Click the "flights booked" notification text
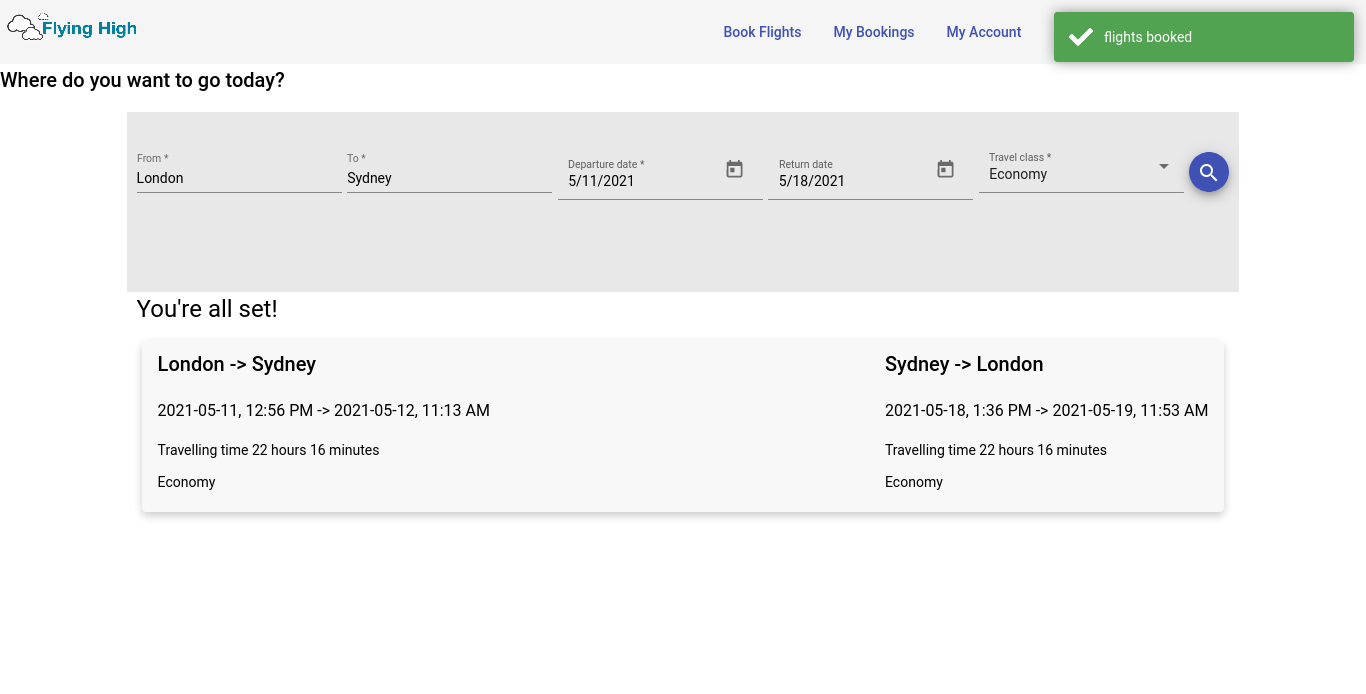 click(x=1147, y=37)
